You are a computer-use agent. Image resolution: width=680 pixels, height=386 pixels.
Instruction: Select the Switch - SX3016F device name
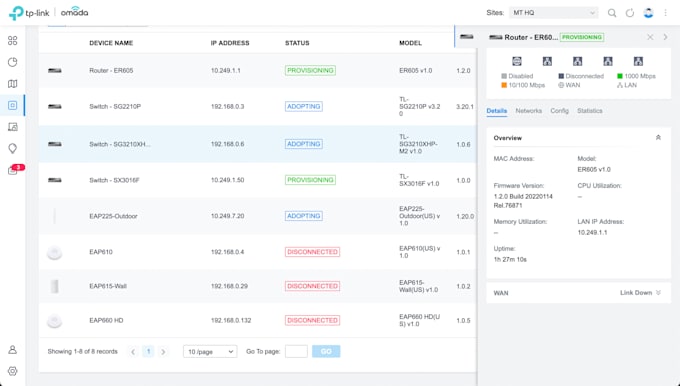click(114, 180)
